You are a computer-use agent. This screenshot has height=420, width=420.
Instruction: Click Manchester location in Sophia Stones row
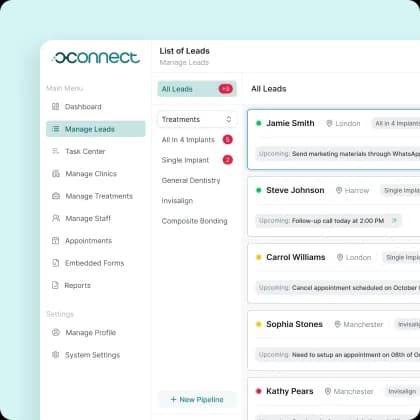point(363,324)
